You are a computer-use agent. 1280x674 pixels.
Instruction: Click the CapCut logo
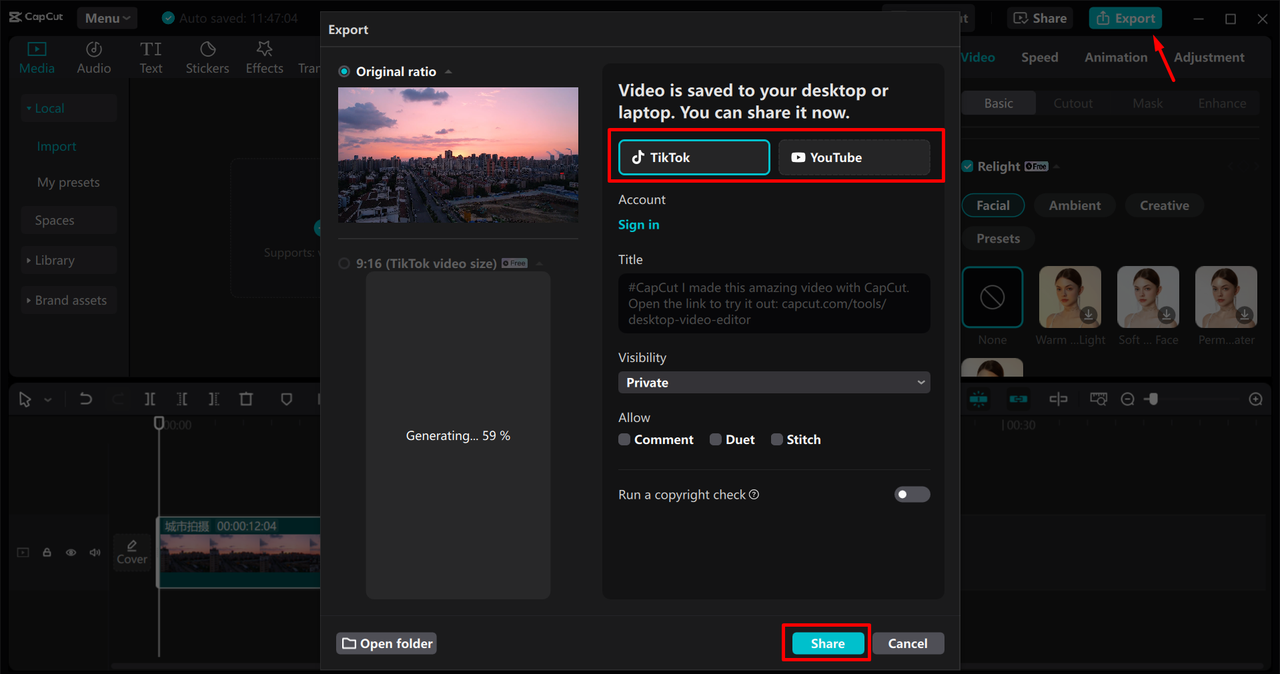pyautogui.click(x=37, y=18)
